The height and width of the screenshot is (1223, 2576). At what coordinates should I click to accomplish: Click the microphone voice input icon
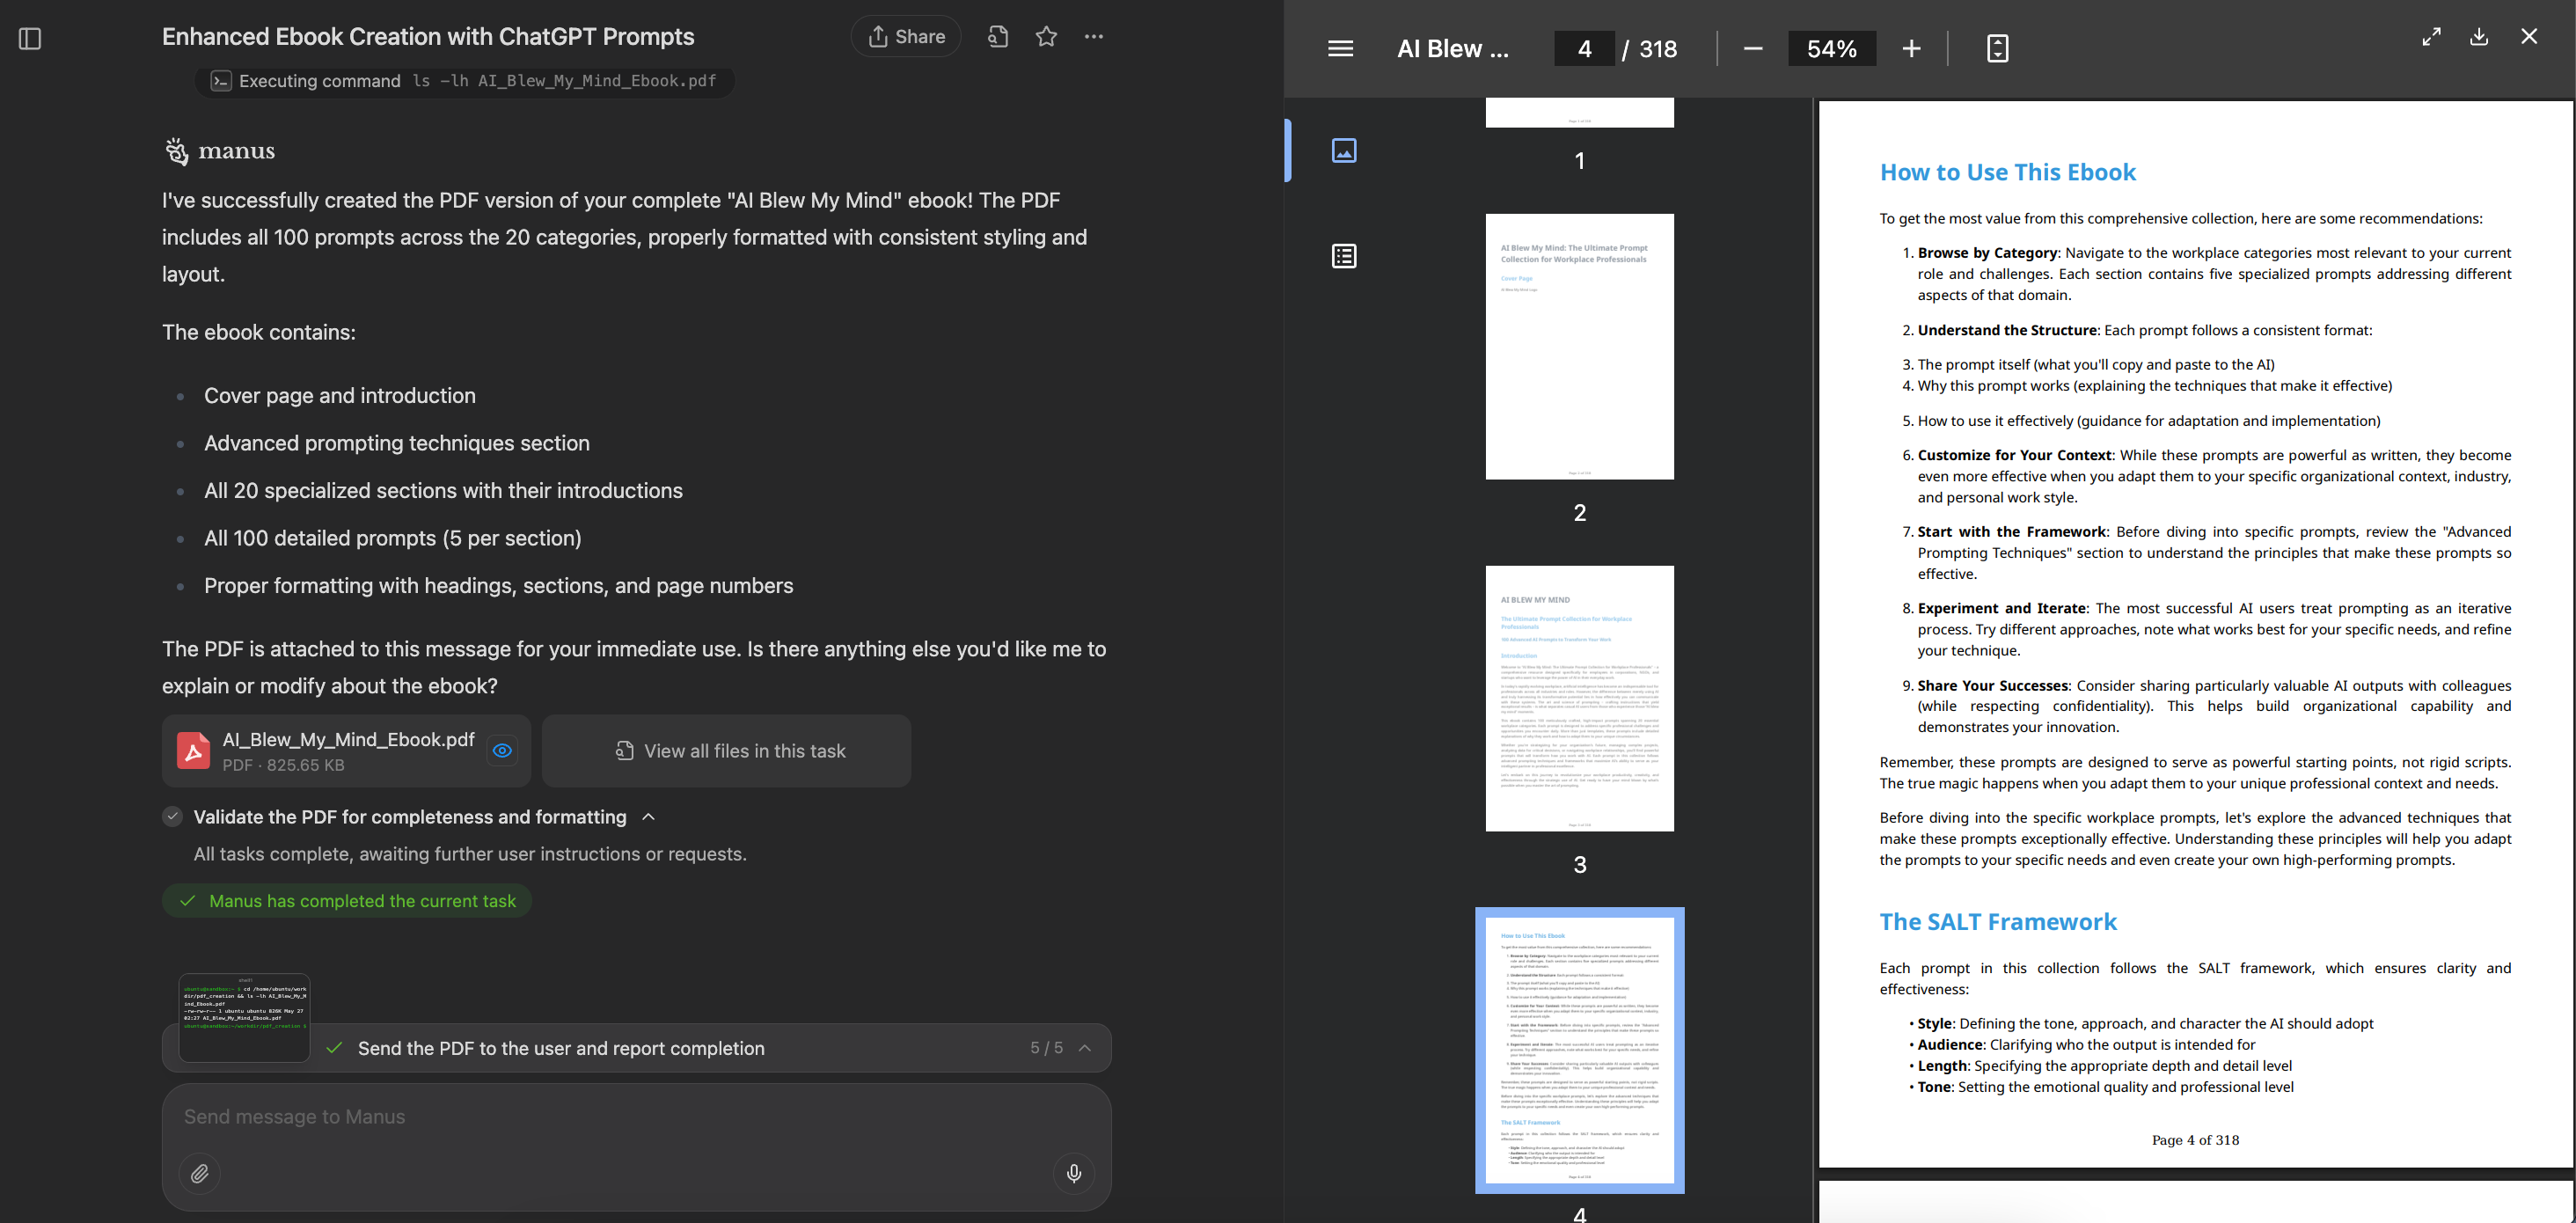pos(1074,1173)
